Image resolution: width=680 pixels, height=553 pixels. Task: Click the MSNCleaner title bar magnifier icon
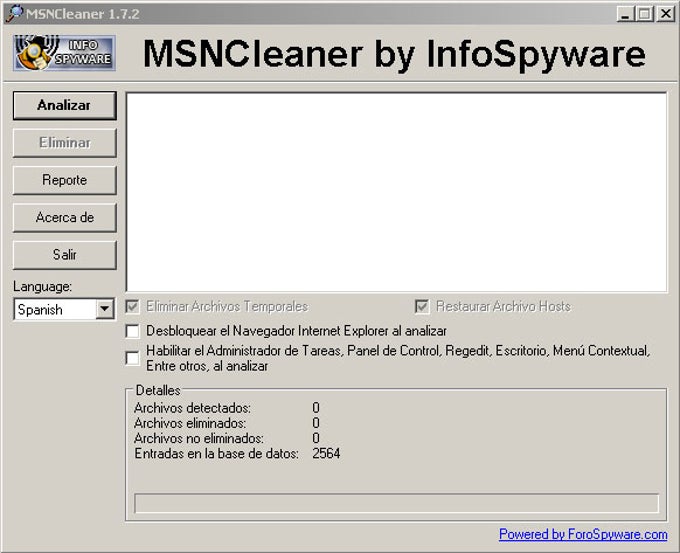[14, 13]
